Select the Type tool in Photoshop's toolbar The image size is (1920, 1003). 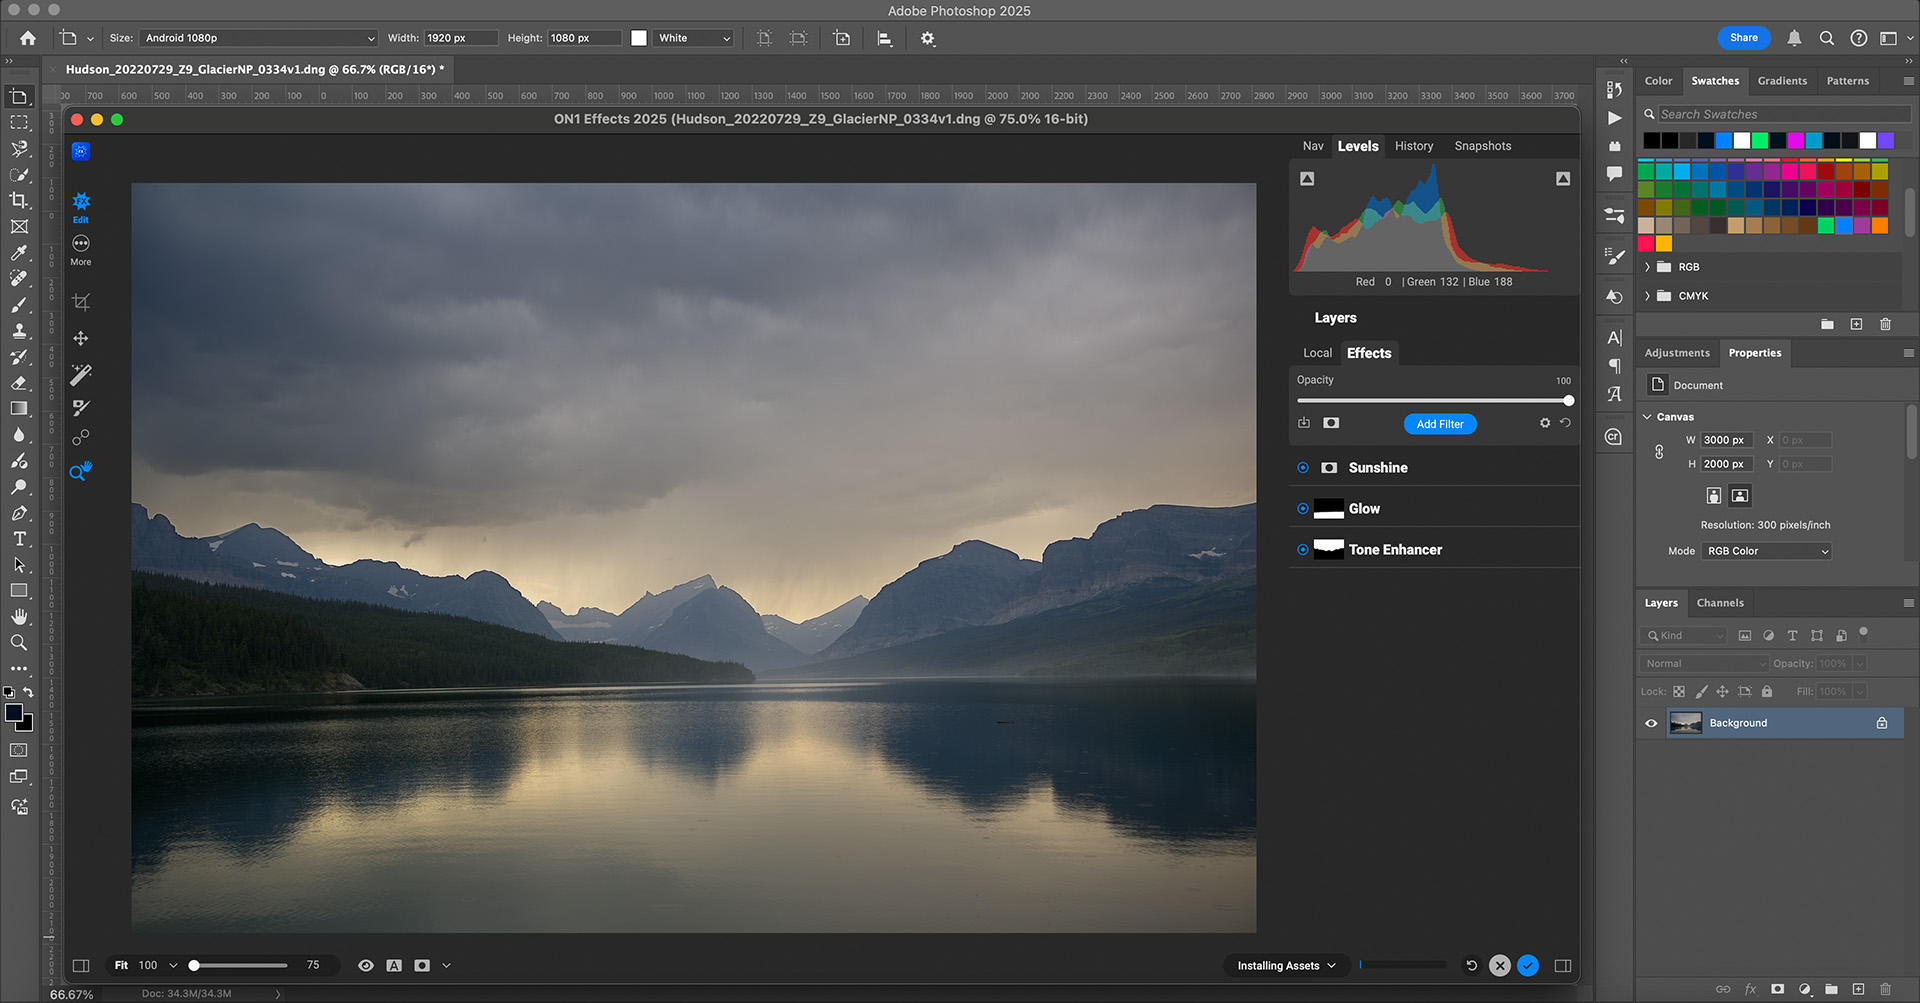(x=19, y=538)
